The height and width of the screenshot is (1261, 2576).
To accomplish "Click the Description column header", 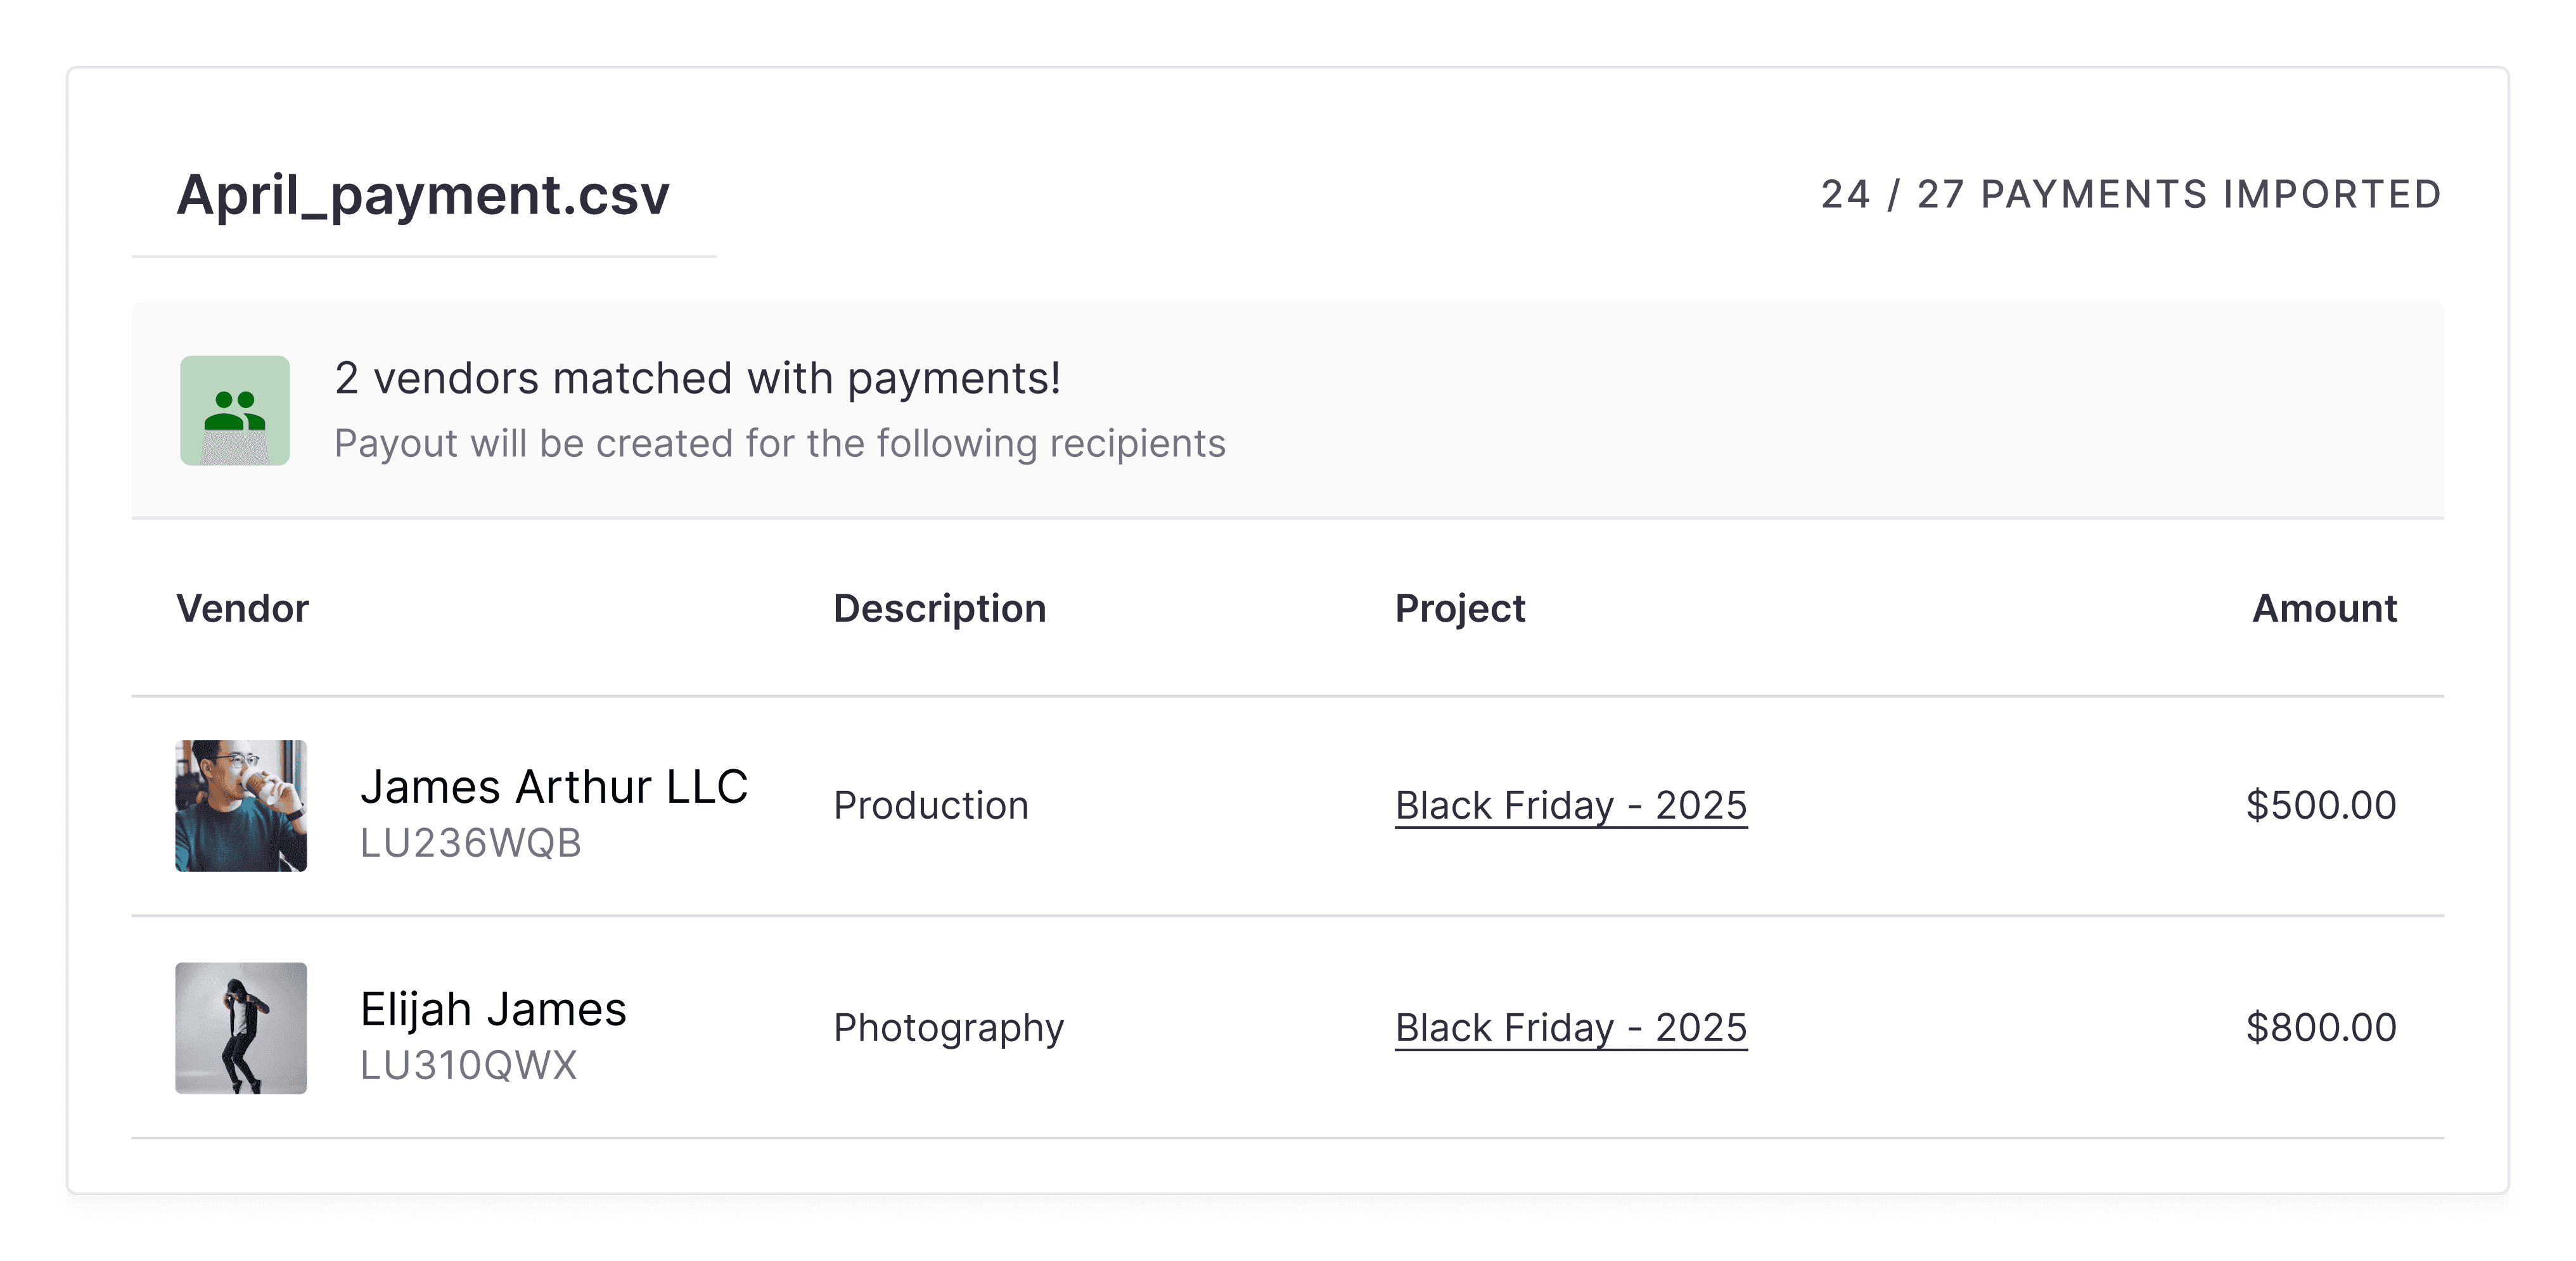I will click(940, 608).
